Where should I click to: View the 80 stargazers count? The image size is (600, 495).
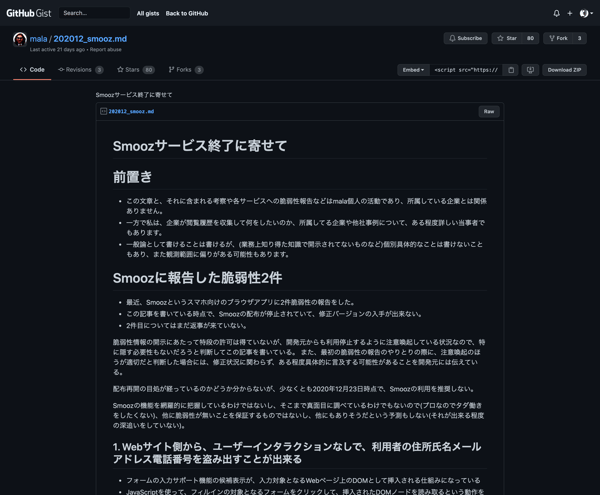pyautogui.click(x=530, y=38)
